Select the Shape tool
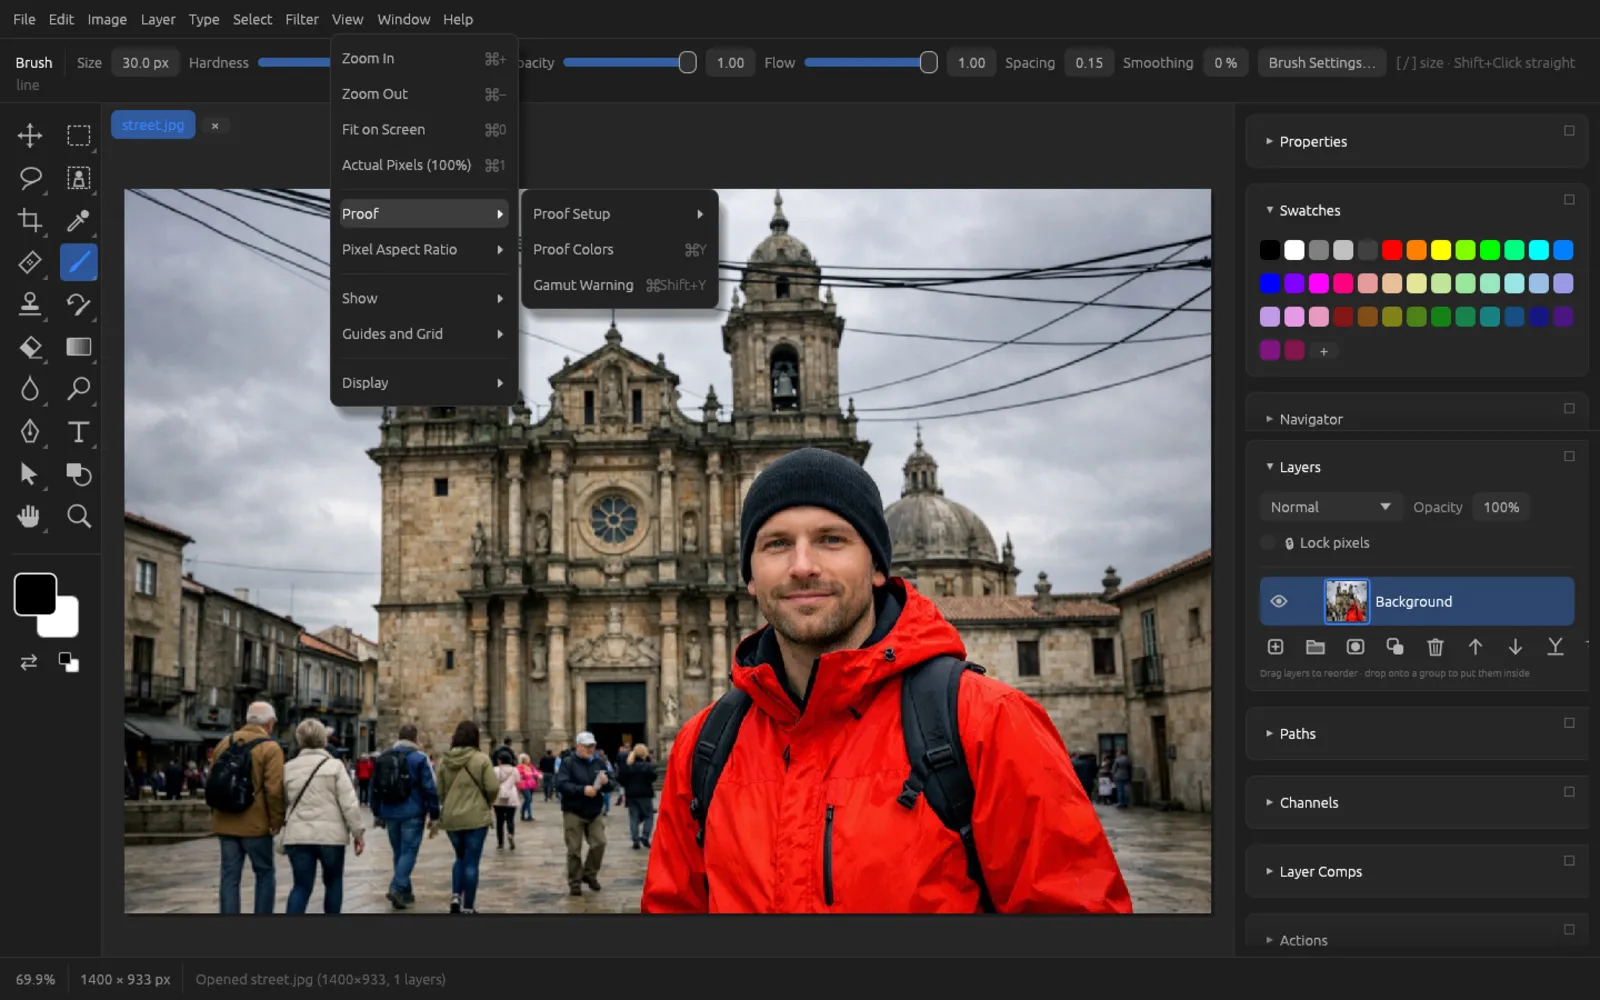 [79, 474]
